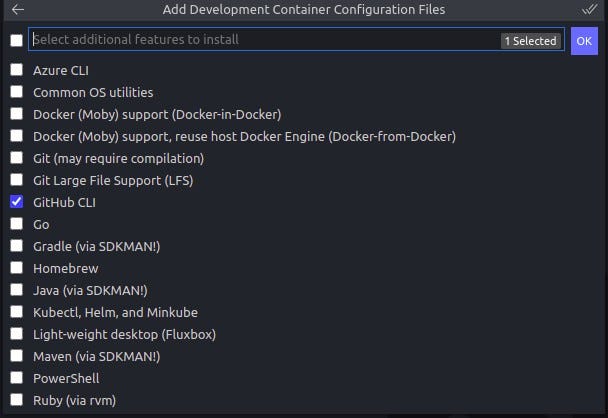Enable Gradle (via SDKMAN!) feature
Screen dimensions: 608x418
coord(16,246)
